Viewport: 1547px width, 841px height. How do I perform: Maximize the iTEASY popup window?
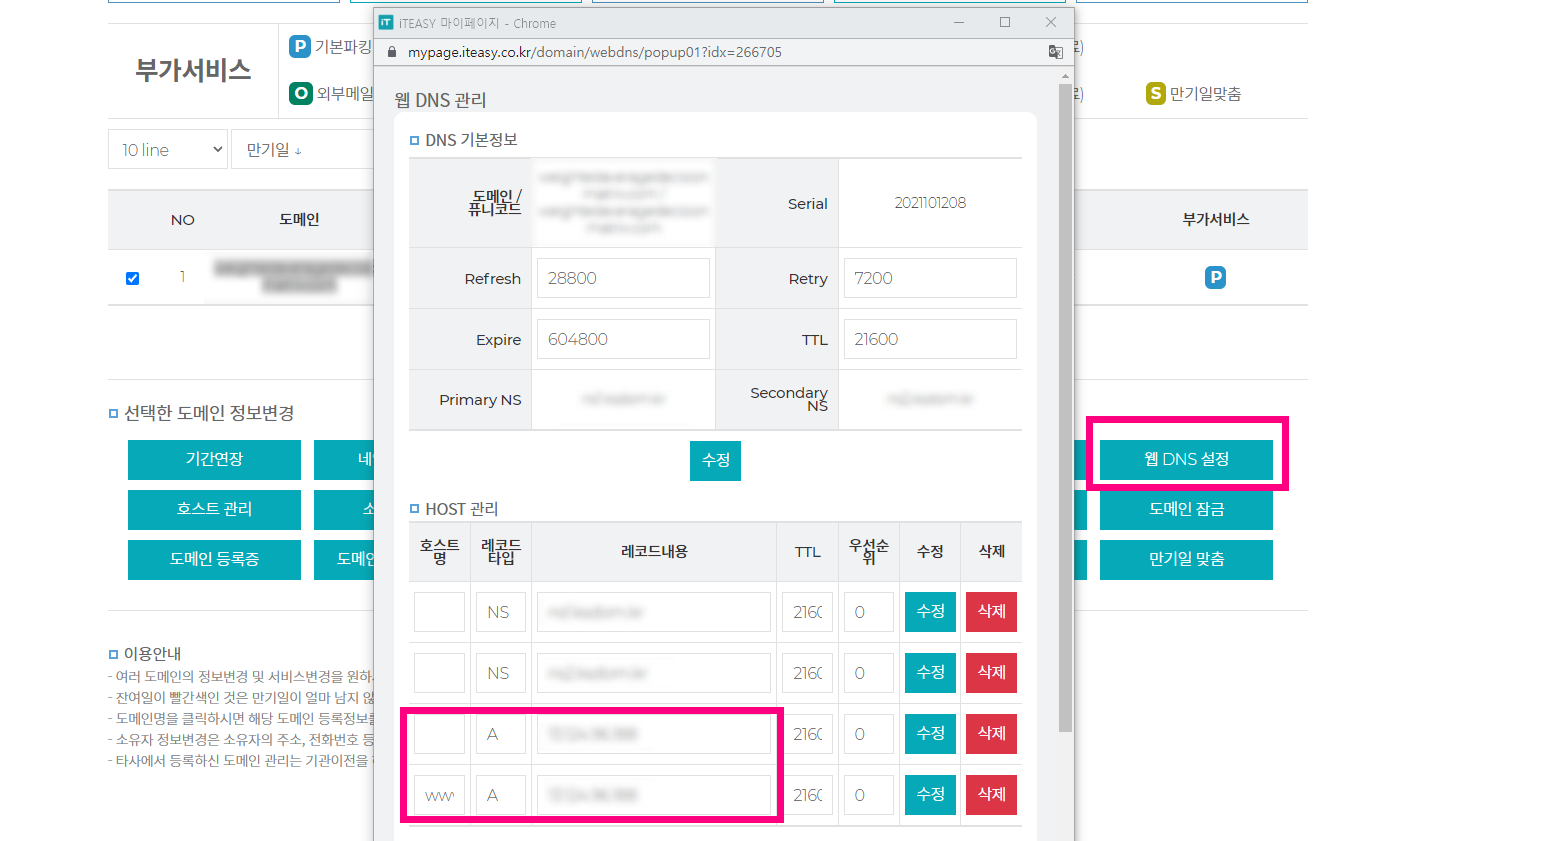pyautogui.click(x=1005, y=22)
